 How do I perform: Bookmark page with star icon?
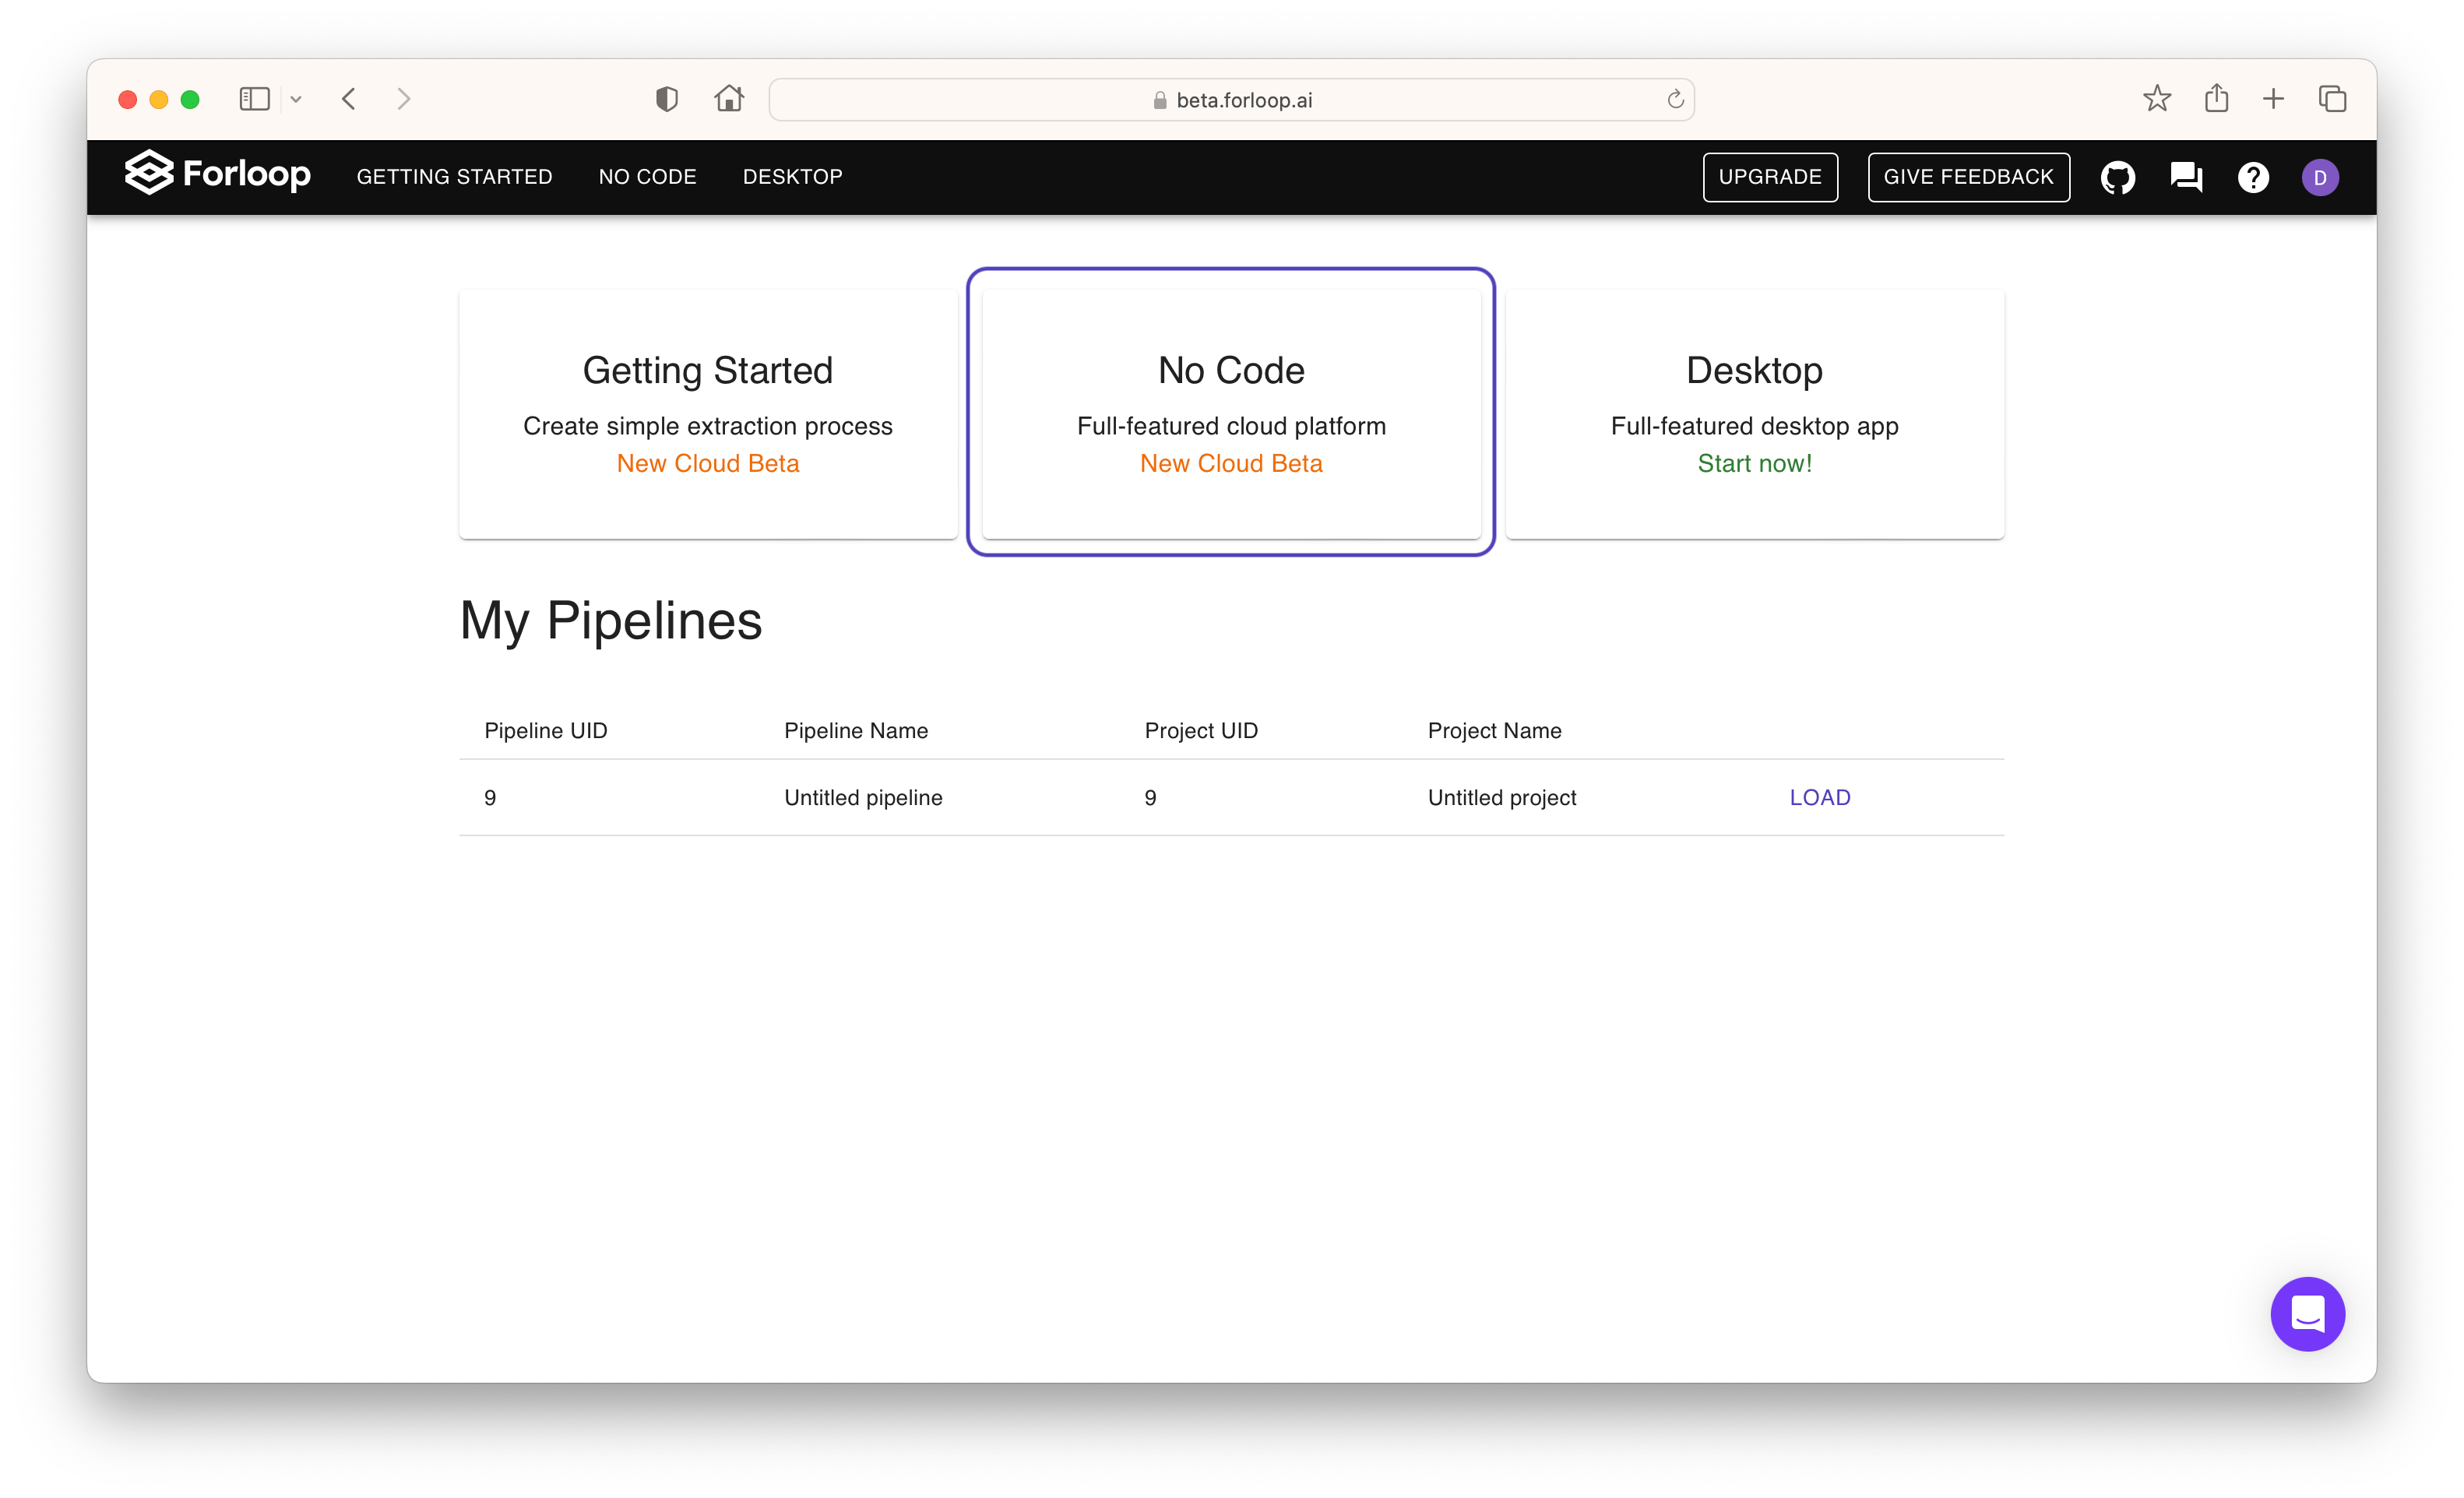point(2157,99)
